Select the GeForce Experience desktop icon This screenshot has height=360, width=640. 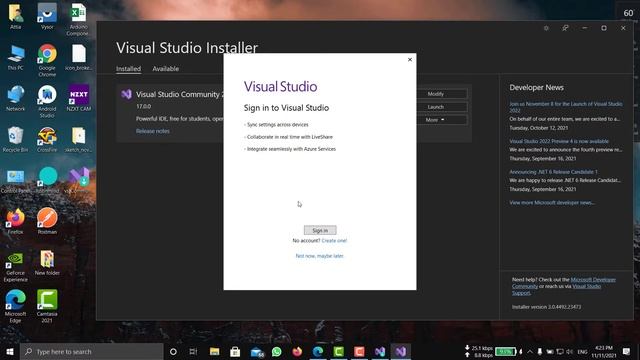point(16,267)
